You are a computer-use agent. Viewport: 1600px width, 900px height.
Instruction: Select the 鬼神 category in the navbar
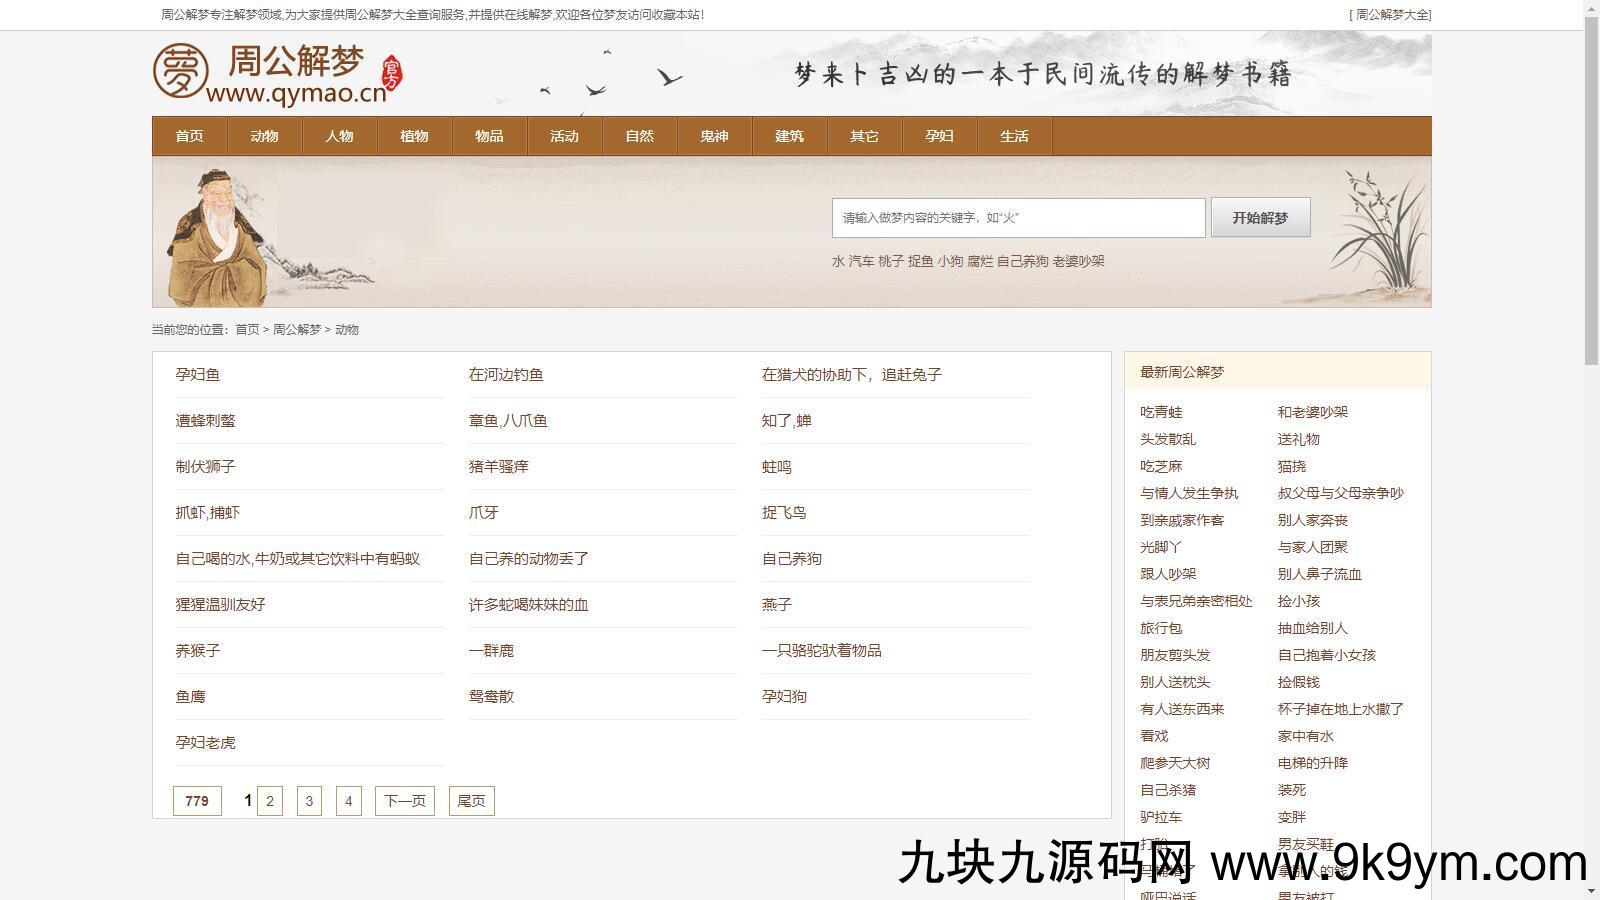pos(714,136)
